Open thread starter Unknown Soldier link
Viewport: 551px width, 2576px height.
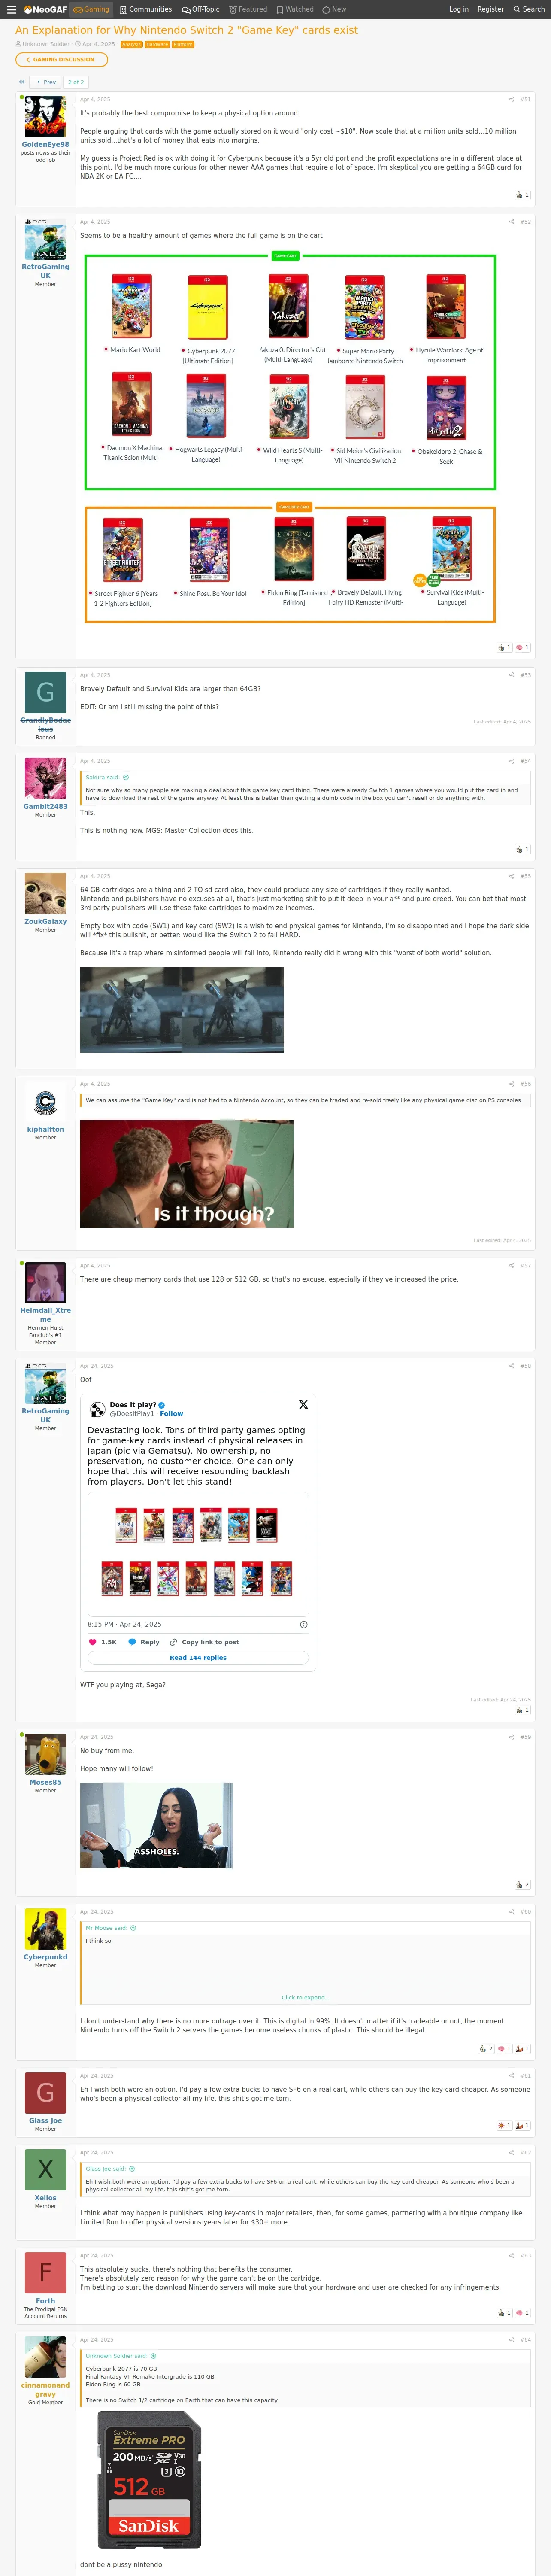(45, 44)
